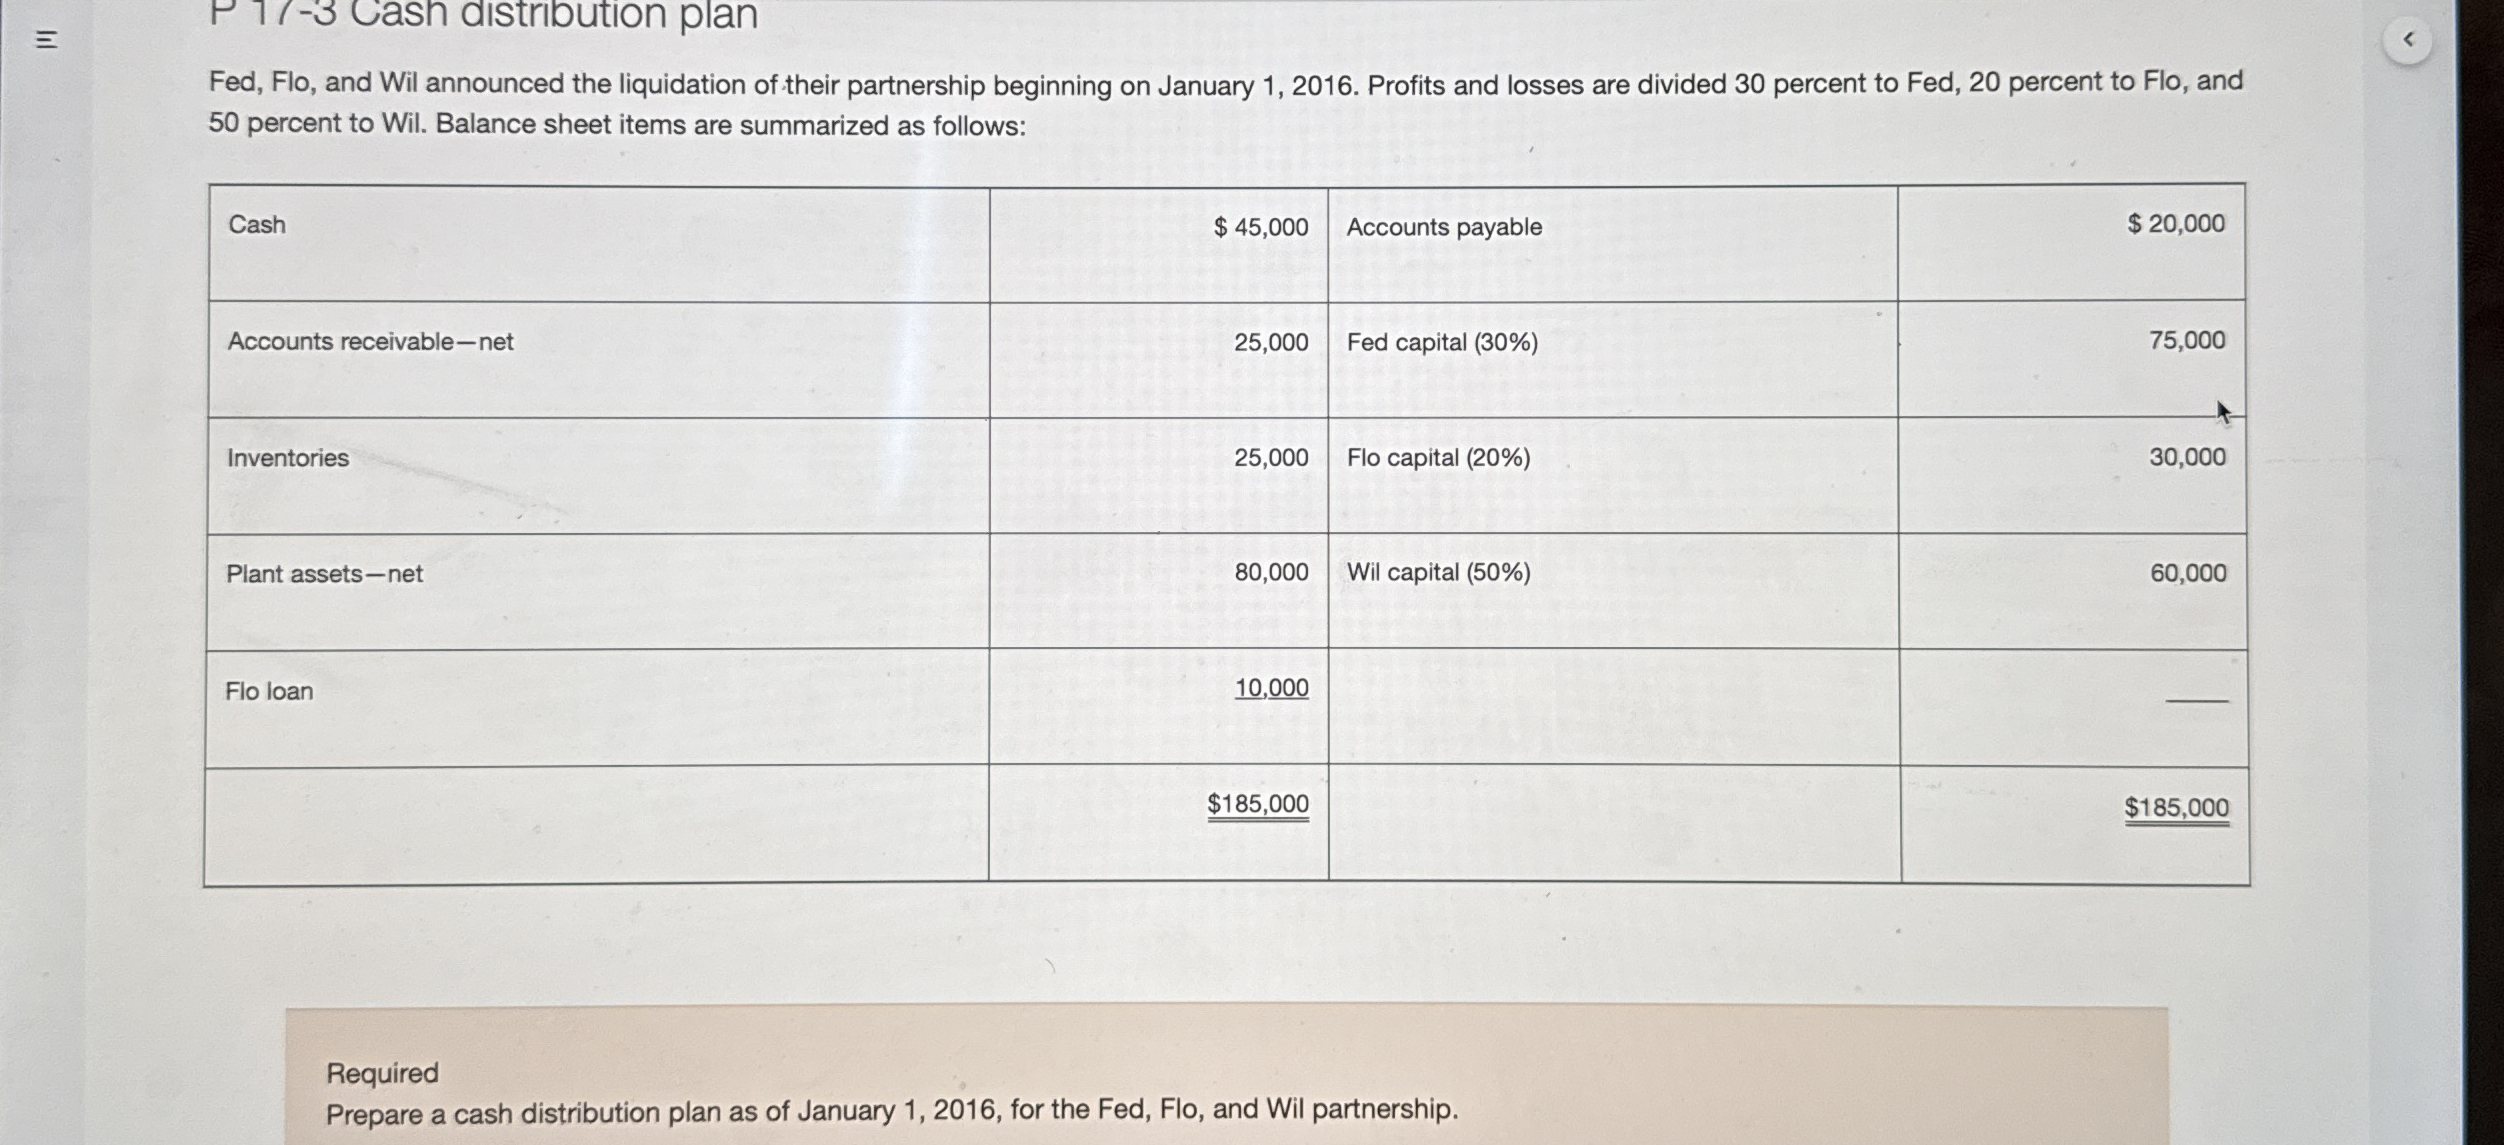Select the Inventories row label
The image size is (2504, 1145).
coord(286,457)
